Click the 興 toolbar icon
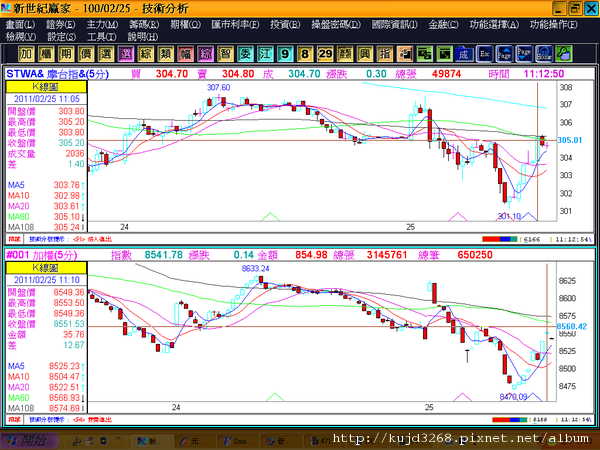The height and width of the screenshot is (450, 600). [x=365, y=54]
